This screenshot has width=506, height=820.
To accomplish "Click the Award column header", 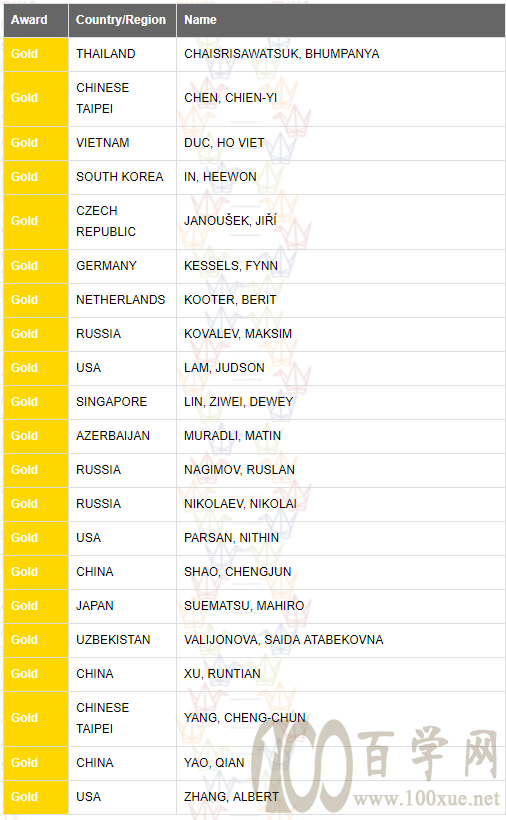I will [36, 20].
